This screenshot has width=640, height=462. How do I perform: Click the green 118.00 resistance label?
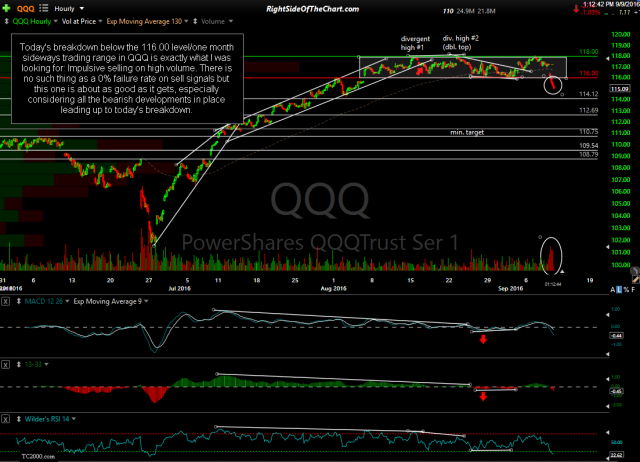tap(589, 52)
